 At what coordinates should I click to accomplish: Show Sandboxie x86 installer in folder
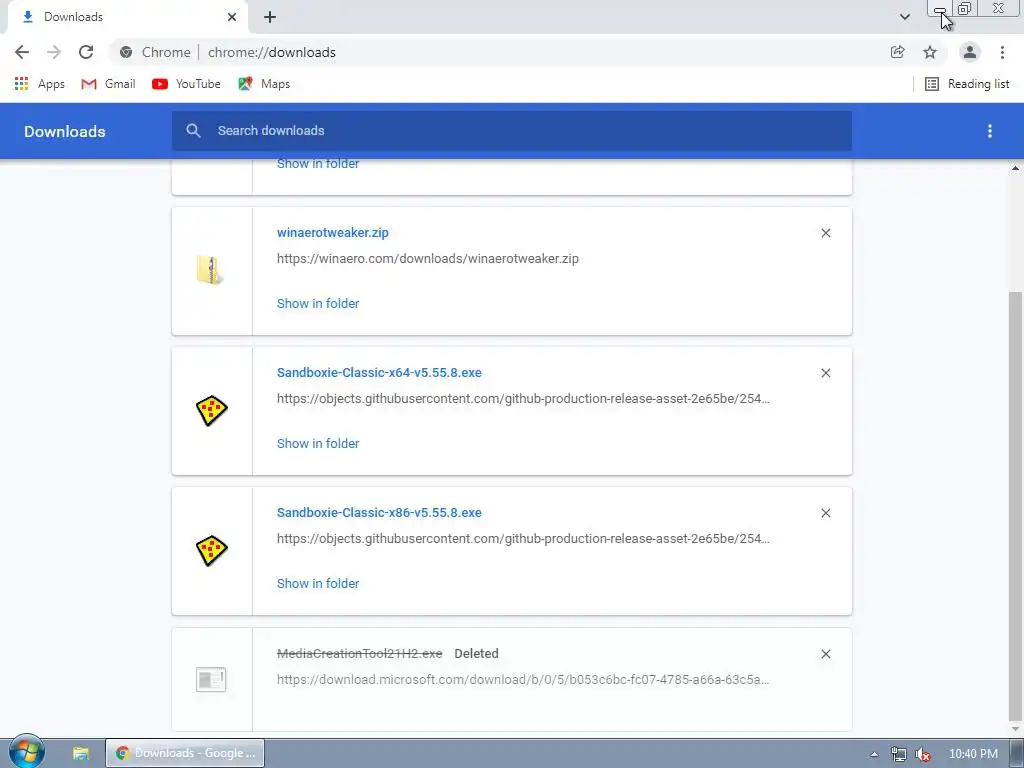click(318, 583)
